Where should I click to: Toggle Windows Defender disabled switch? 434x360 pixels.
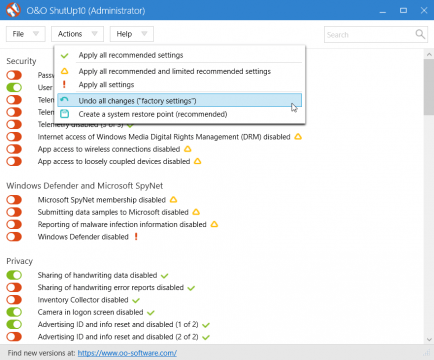tap(14, 237)
